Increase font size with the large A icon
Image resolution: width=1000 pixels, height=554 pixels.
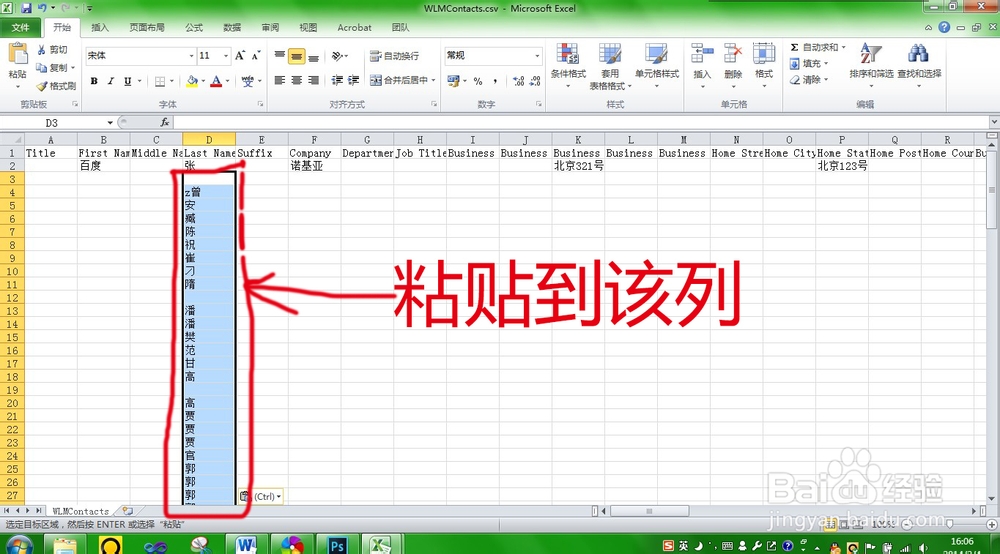pos(240,55)
